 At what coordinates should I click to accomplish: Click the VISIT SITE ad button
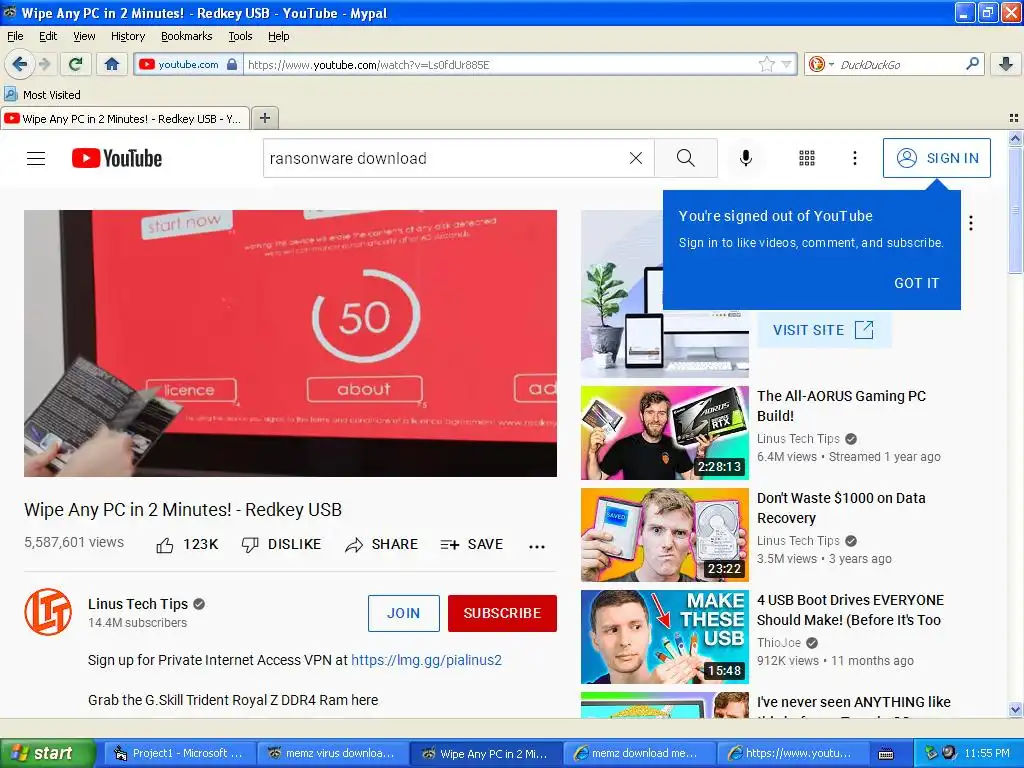point(823,330)
